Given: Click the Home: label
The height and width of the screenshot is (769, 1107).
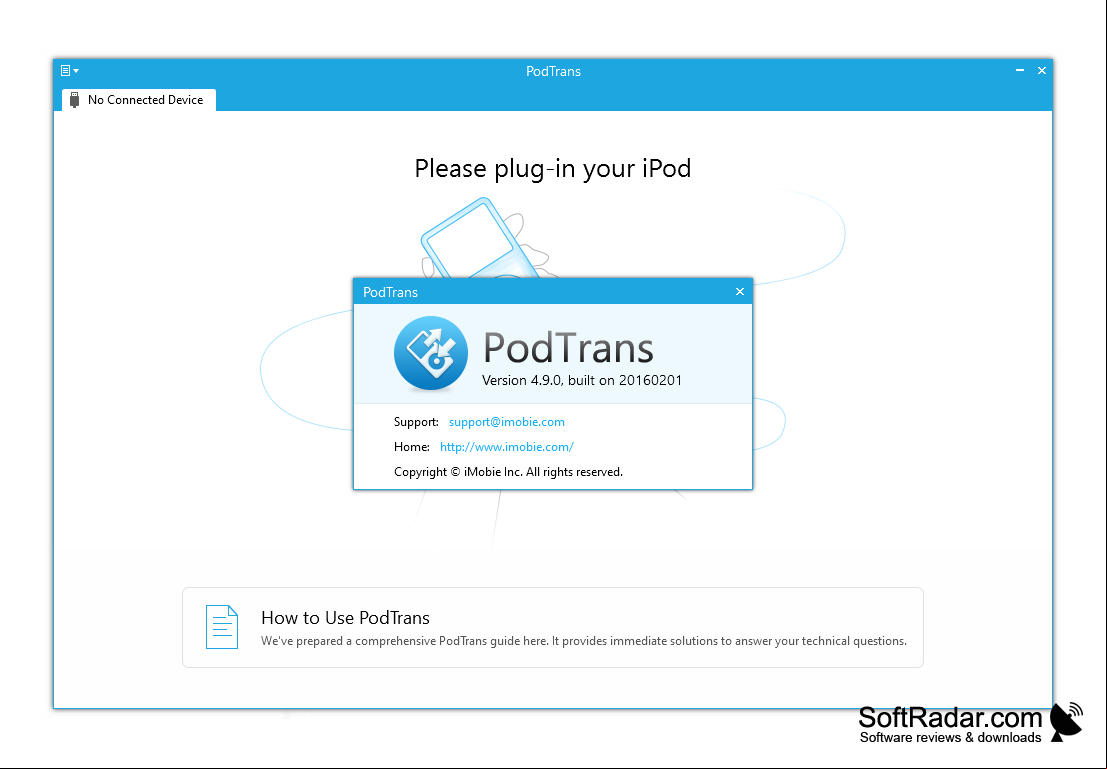Looking at the screenshot, I should pyautogui.click(x=412, y=446).
